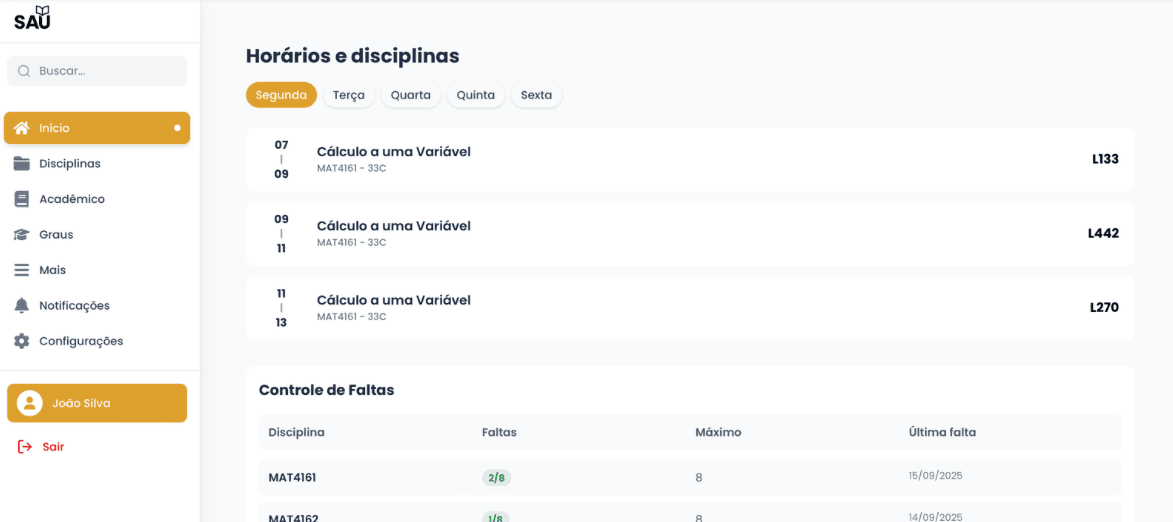Click the magnifier search icon
Image resolution: width=1173 pixels, height=522 pixels.
pos(24,71)
